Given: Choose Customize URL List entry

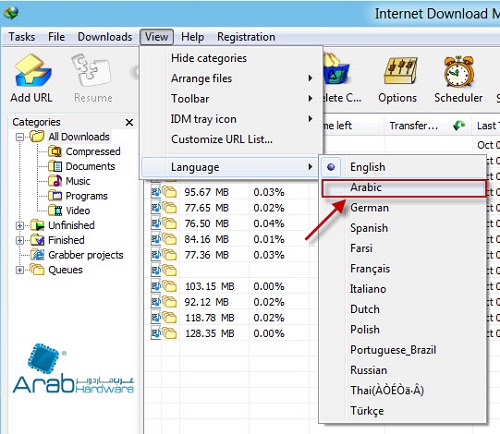Looking at the screenshot, I should [230, 139].
